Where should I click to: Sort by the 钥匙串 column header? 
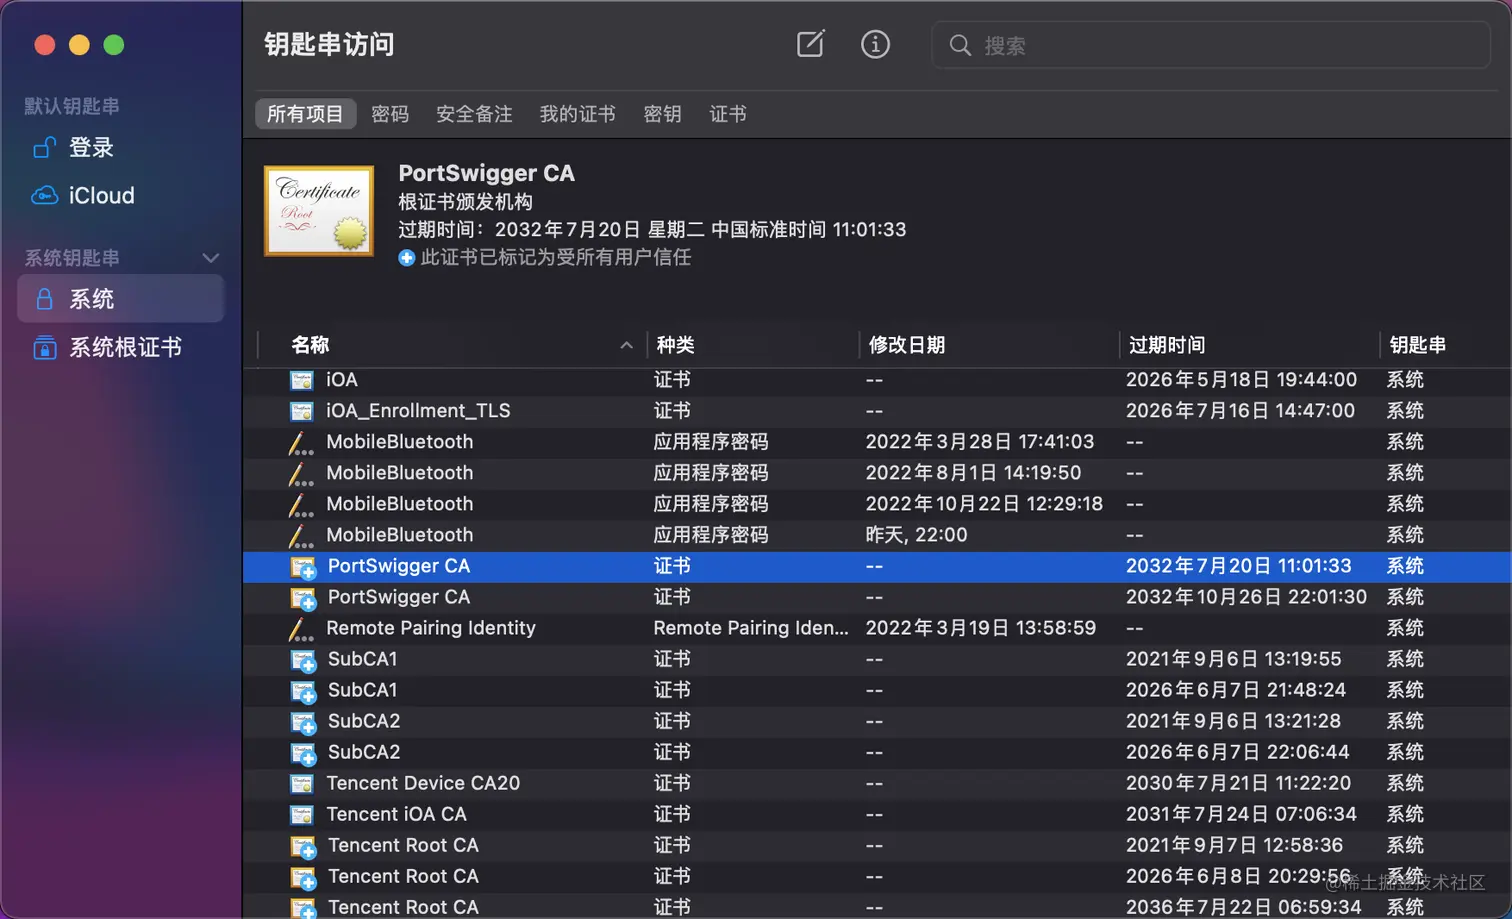tap(1445, 345)
